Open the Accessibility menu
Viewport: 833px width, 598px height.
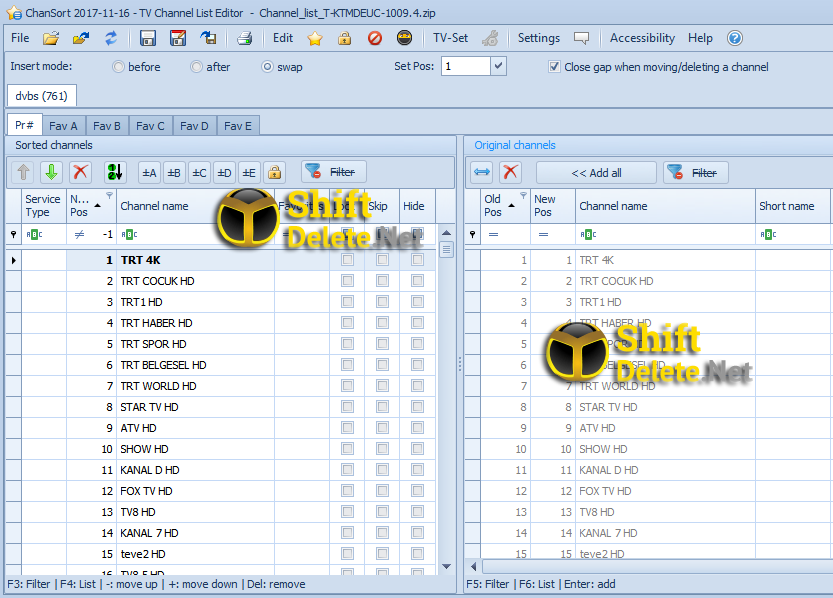[x=642, y=38]
